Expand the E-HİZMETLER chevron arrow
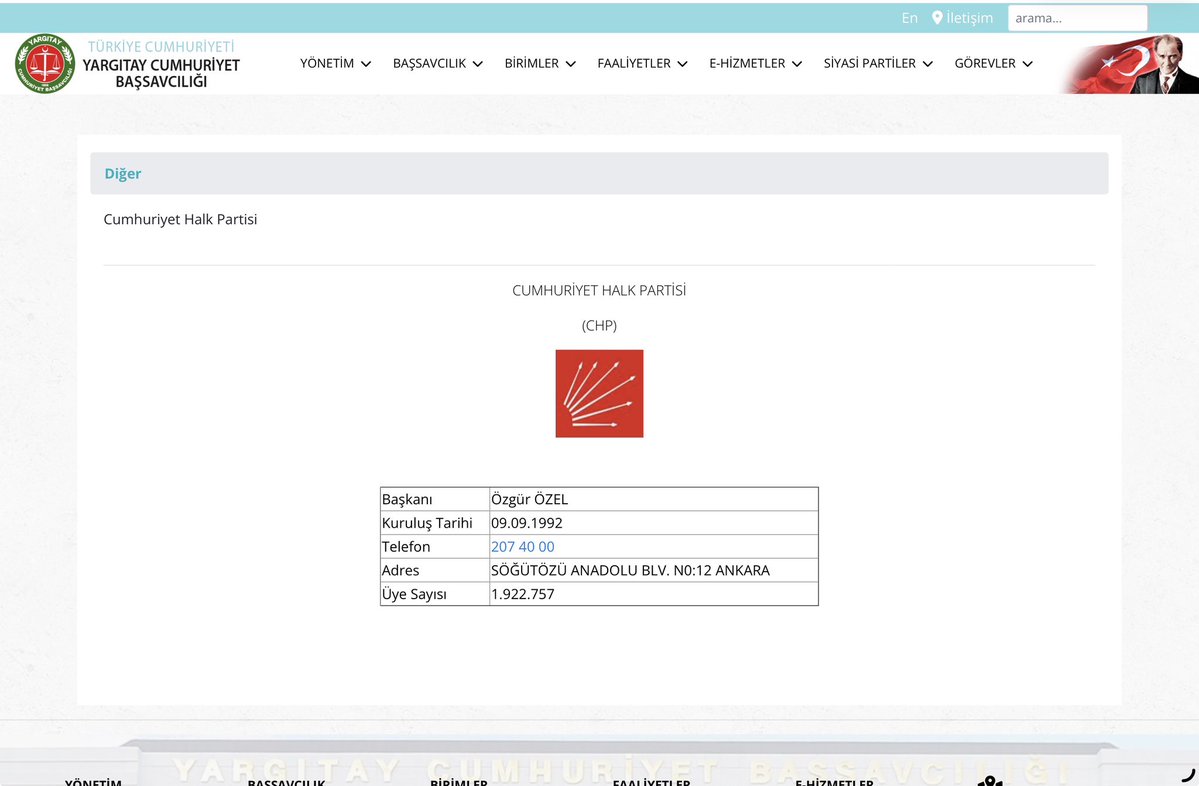 point(797,64)
